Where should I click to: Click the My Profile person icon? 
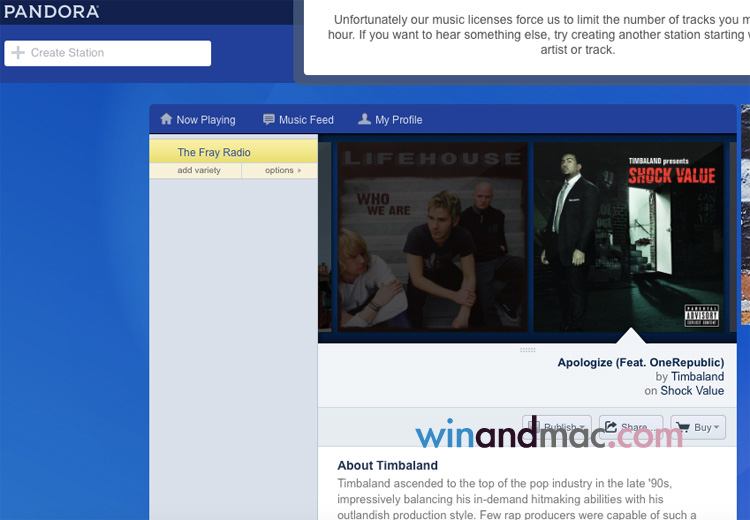(x=364, y=119)
